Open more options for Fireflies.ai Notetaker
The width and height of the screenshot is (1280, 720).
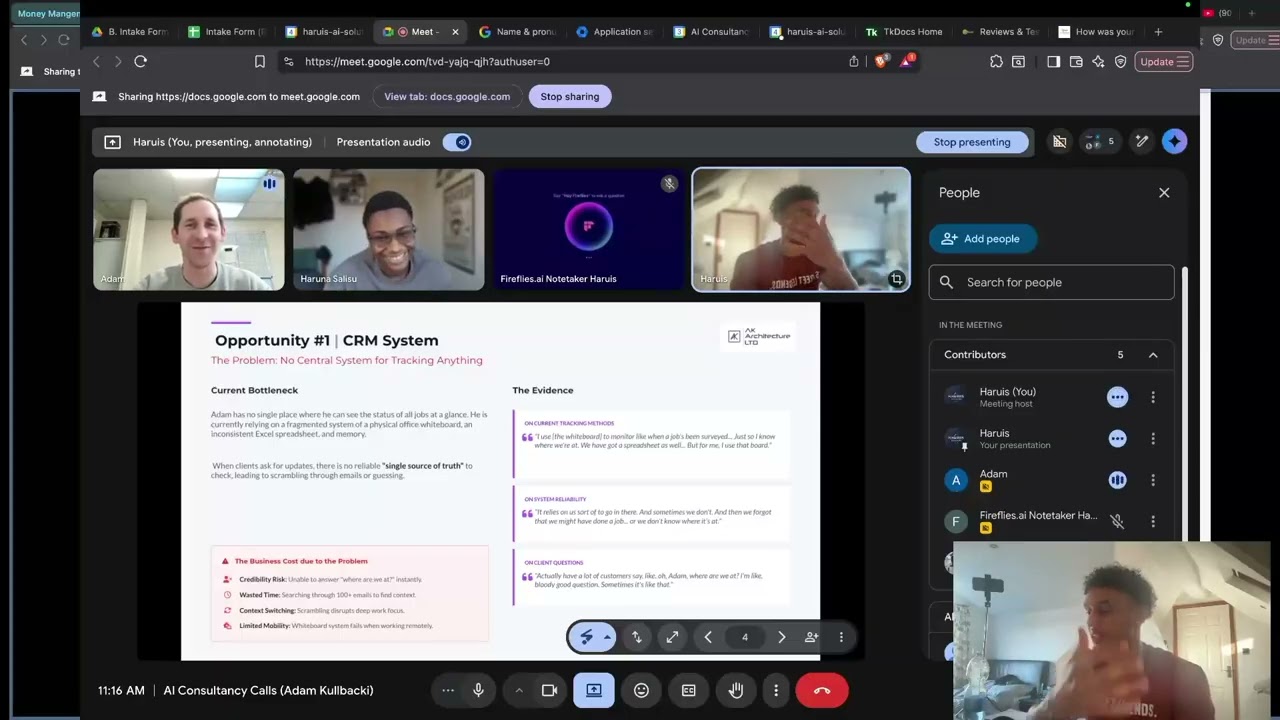pyautogui.click(x=1153, y=521)
